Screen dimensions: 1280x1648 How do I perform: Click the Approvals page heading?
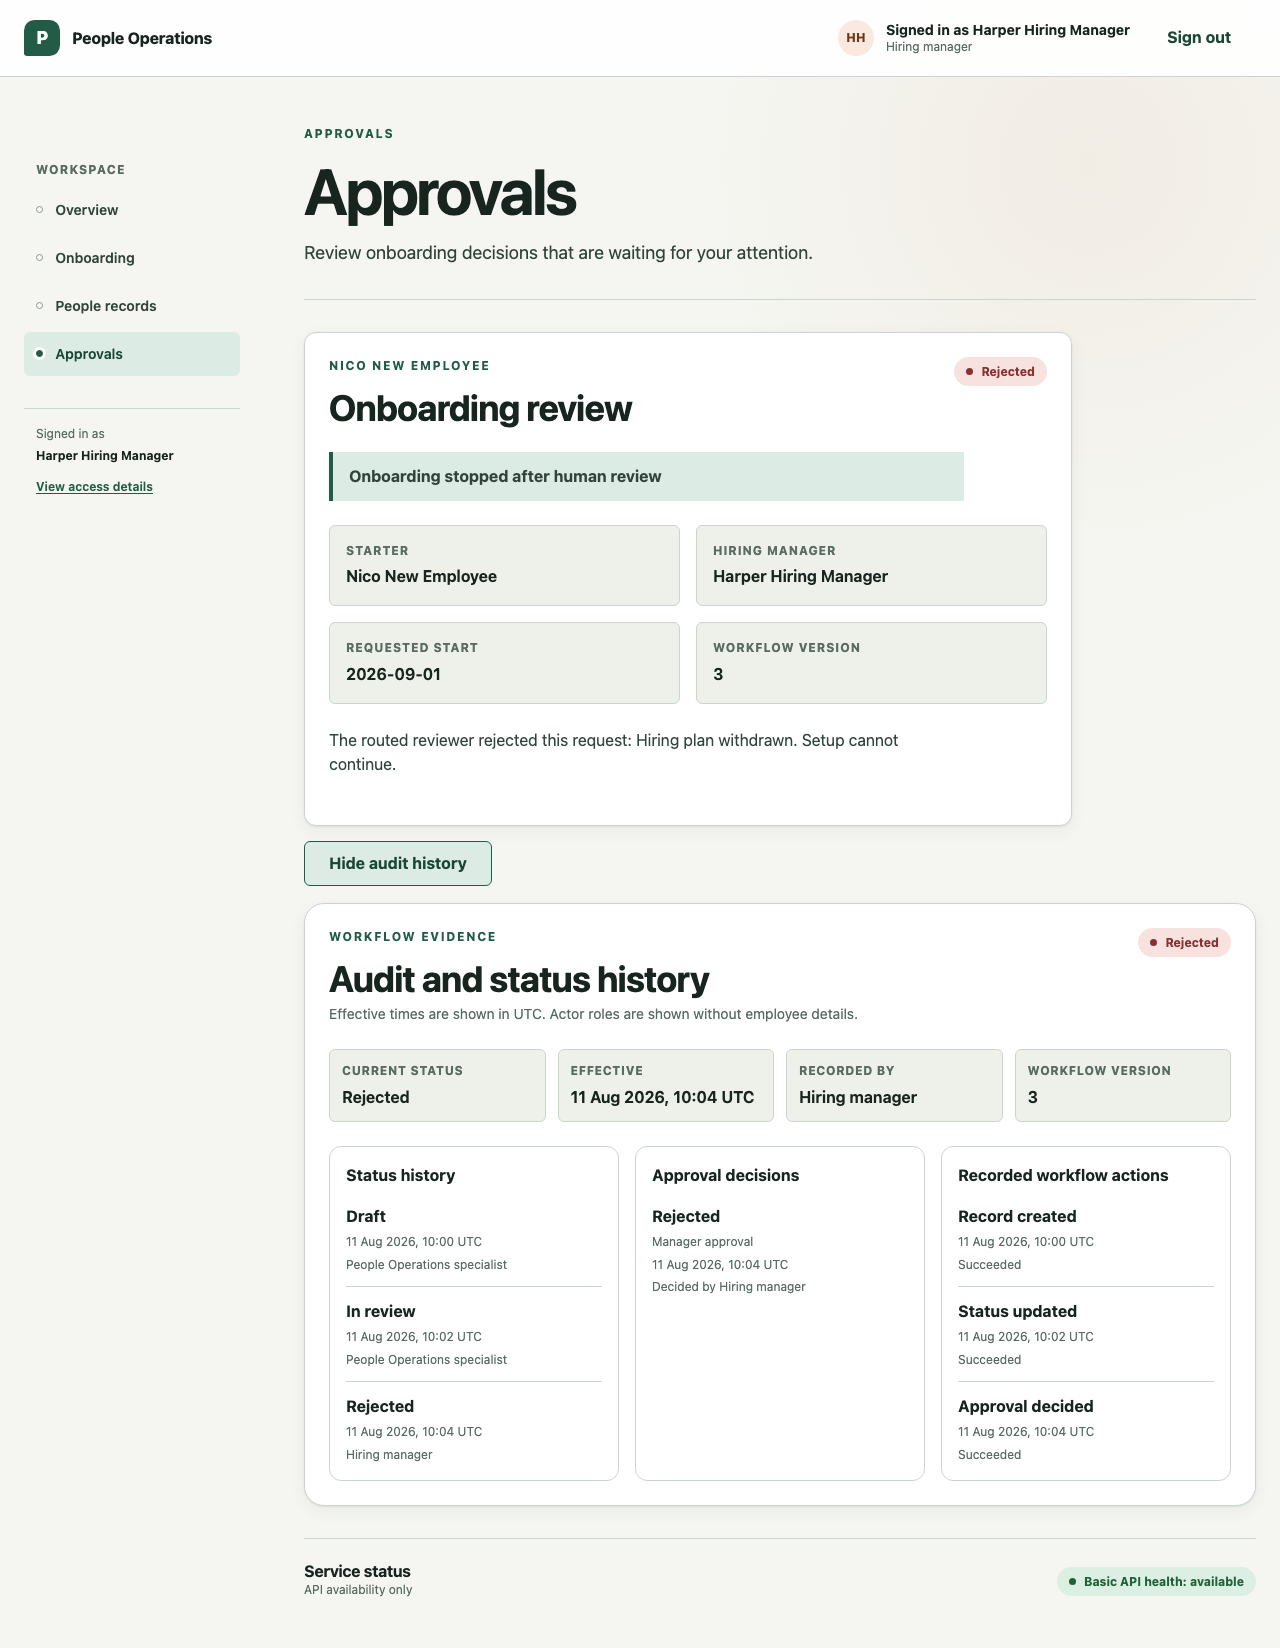coord(440,193)
